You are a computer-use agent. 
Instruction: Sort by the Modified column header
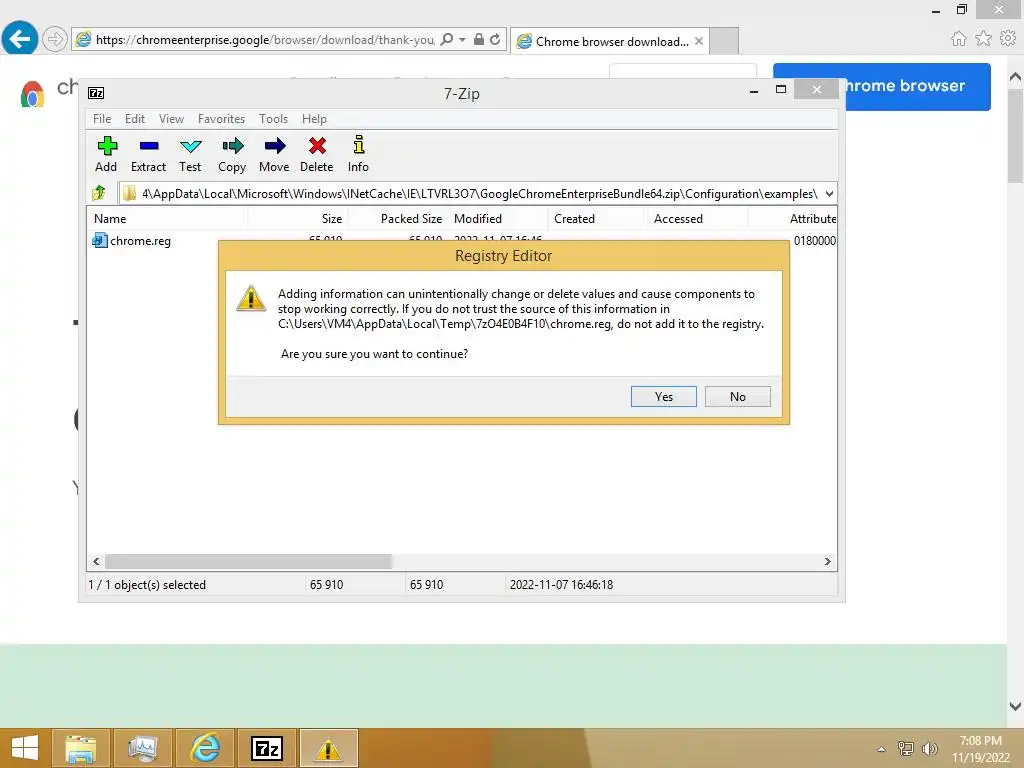click(x=497, y=219)
